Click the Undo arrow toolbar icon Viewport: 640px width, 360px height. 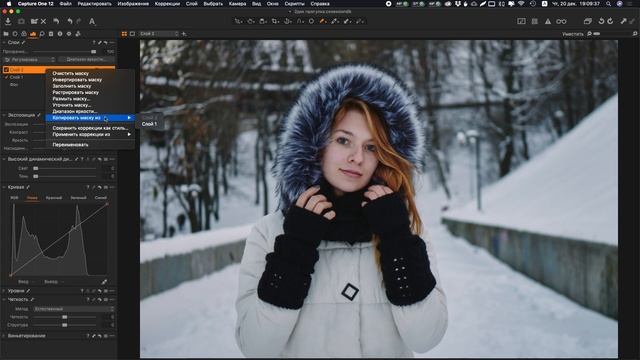[70, 21]
